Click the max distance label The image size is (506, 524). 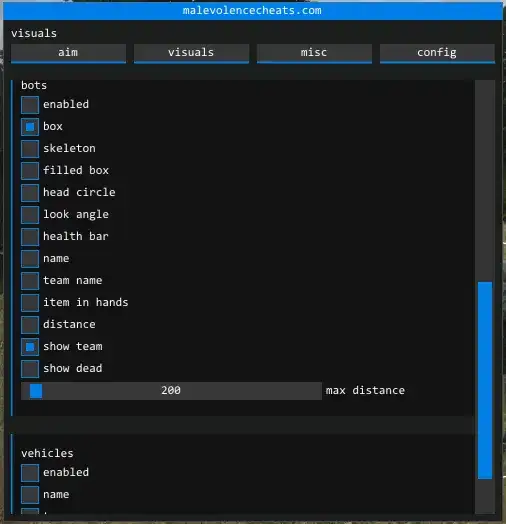click(x=365, y=391)
